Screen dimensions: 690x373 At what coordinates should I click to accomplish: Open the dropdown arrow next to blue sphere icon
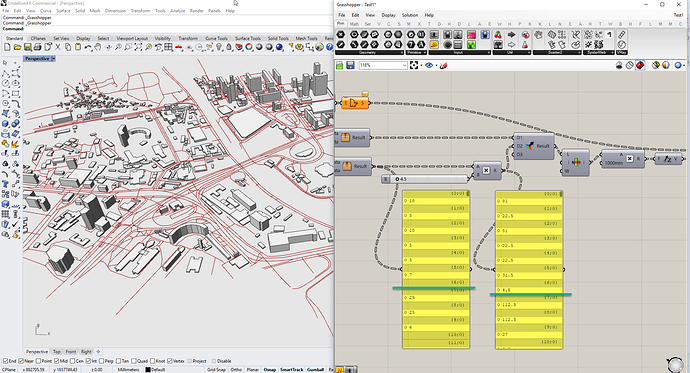[685, 66]
